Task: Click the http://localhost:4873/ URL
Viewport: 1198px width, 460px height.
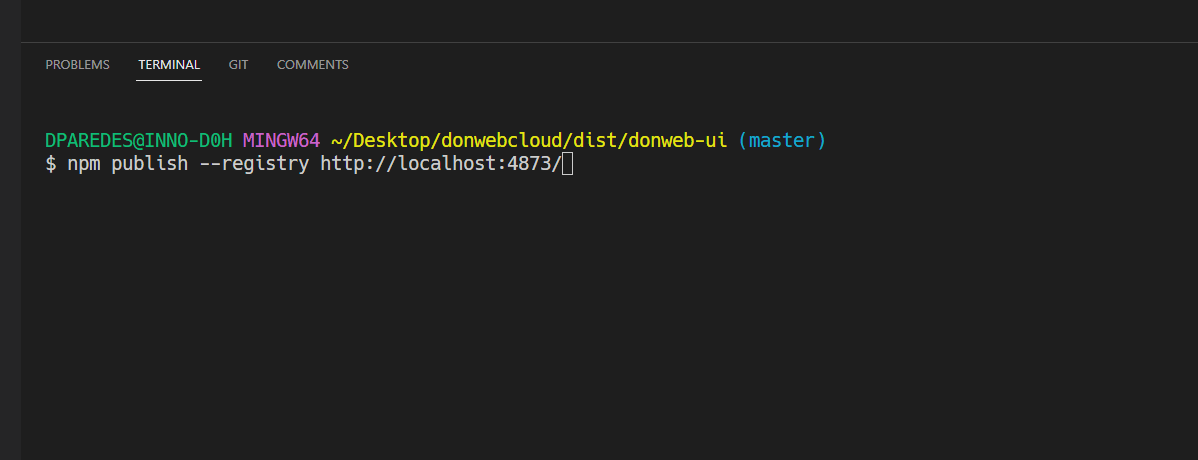Action: pos(440,164)
